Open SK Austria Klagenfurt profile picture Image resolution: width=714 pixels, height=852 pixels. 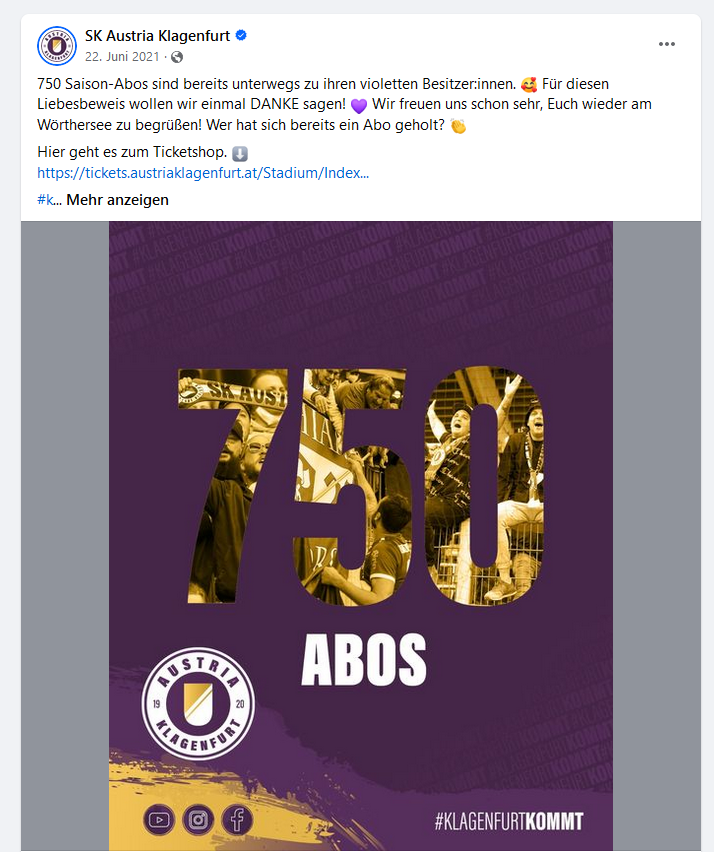[x=57, y=46]
